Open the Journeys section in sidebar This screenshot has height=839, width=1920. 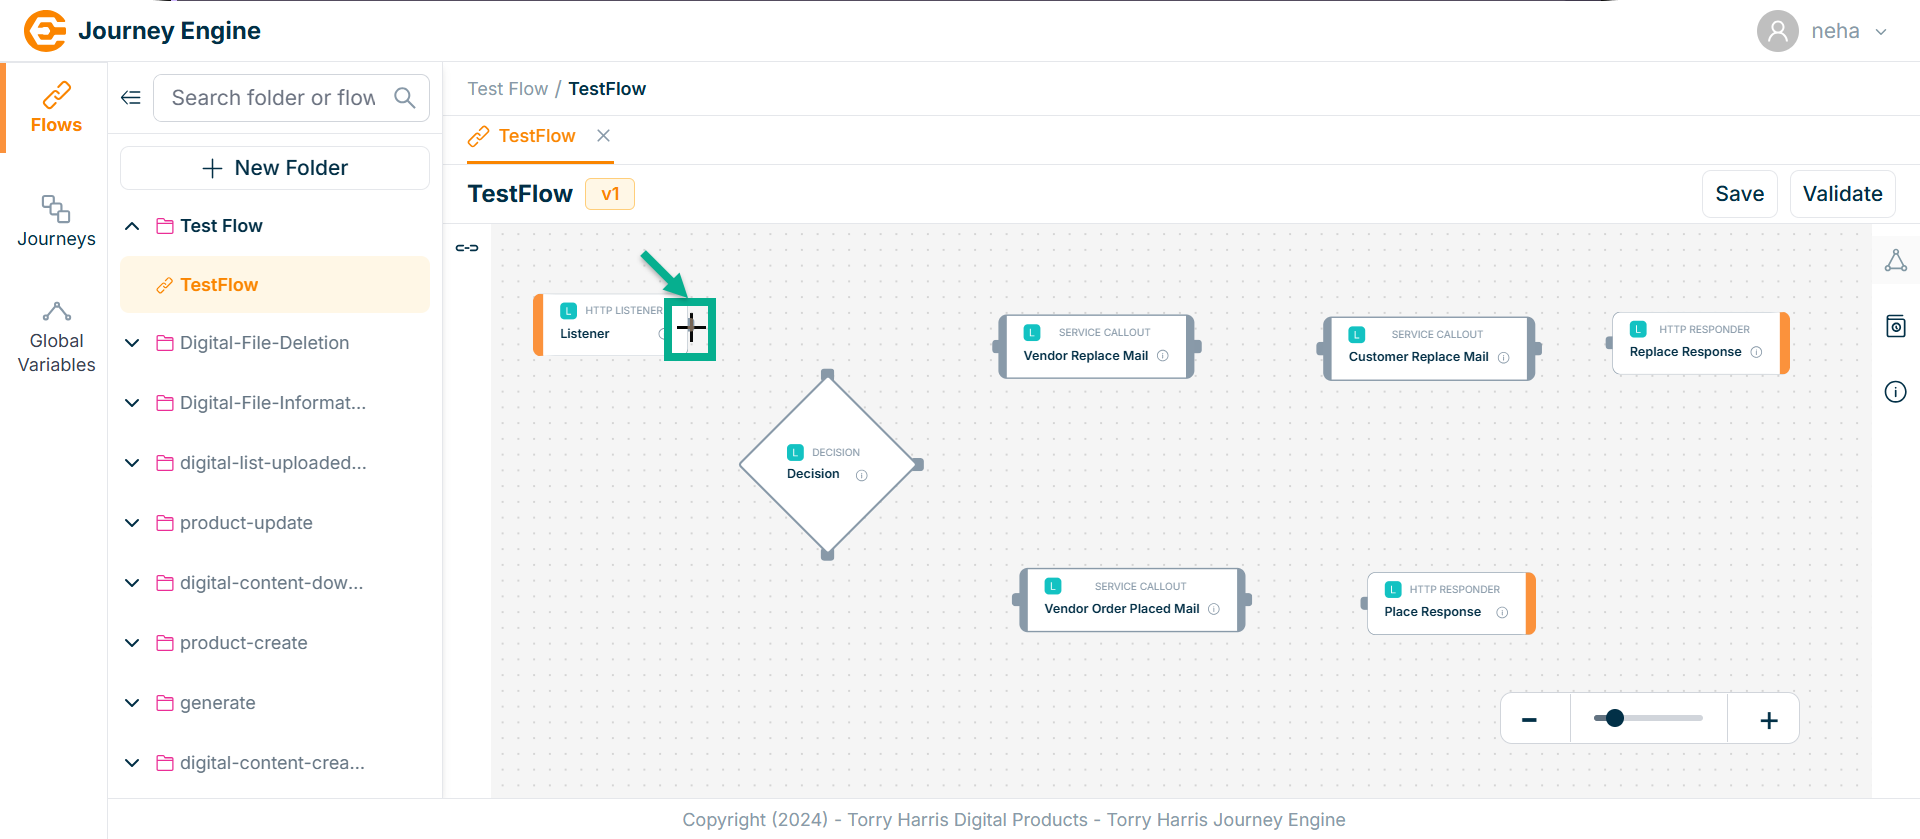pos(56,221)
